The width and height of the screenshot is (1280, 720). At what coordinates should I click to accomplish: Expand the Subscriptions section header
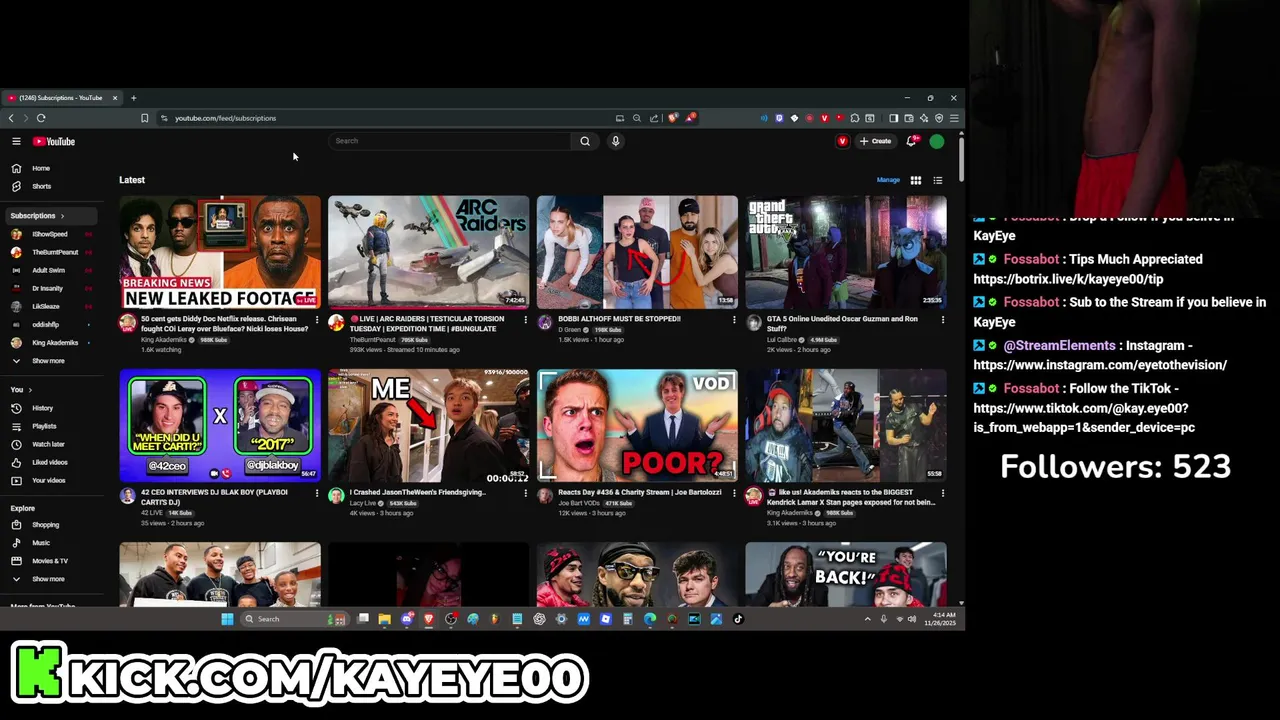37,216
